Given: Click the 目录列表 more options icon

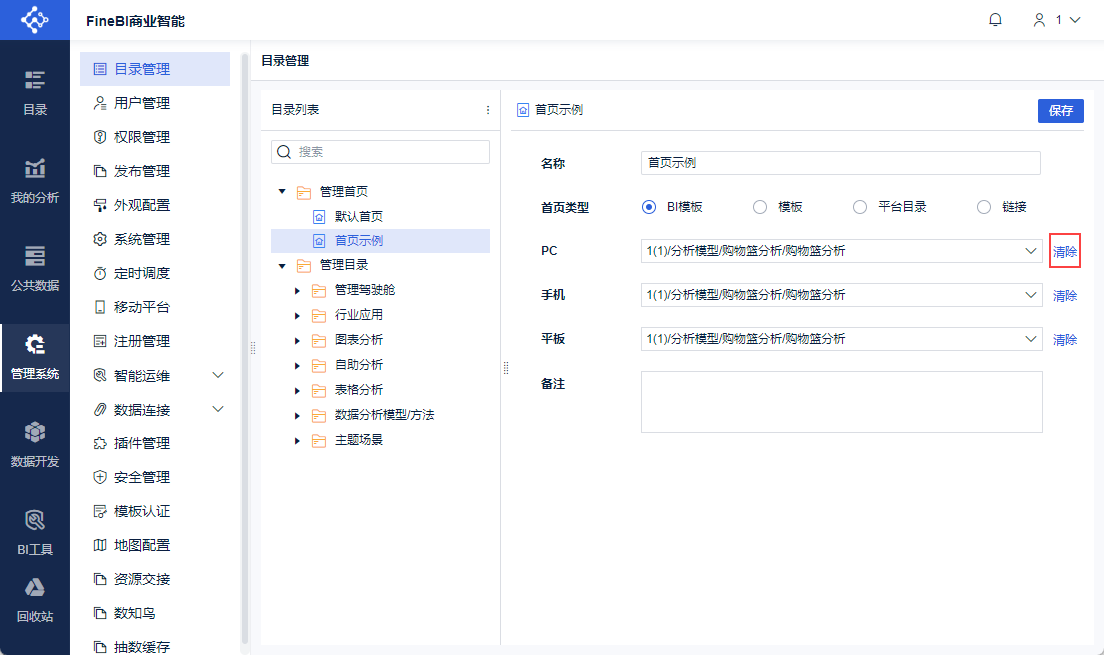Looking at the screenshot, I should pos(488,110).
